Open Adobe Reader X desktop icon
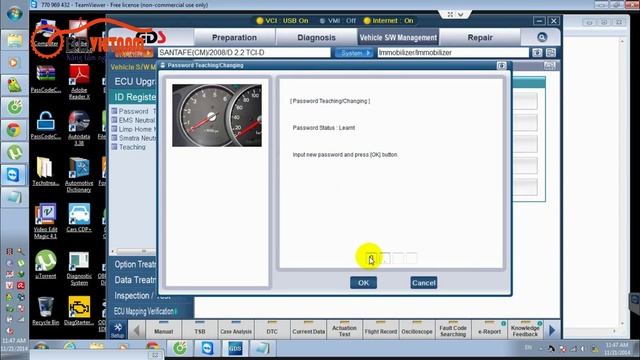 (79, 82)
